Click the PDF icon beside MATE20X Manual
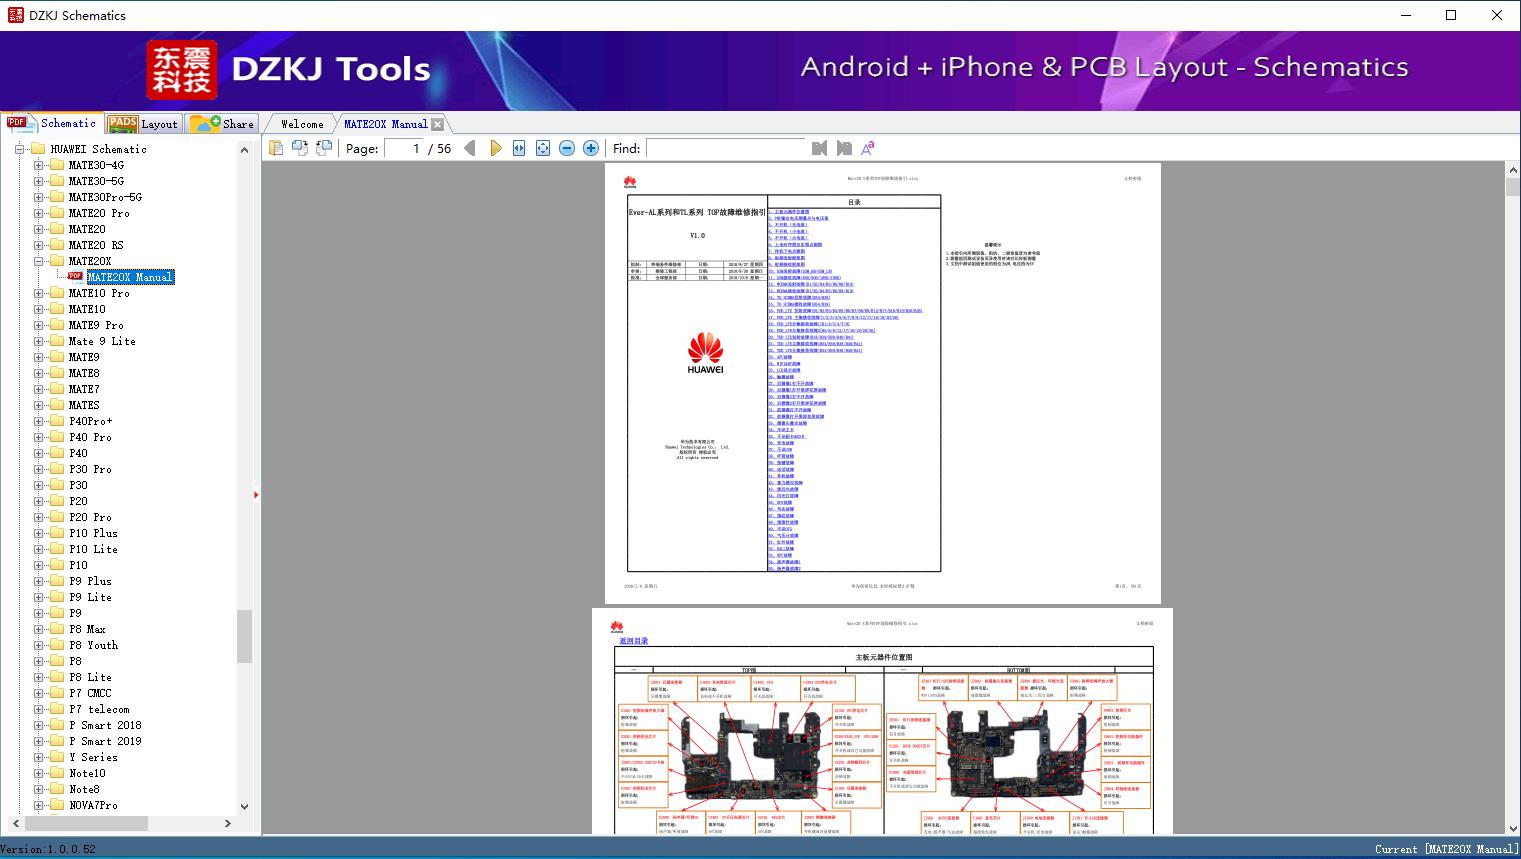The height and width of the screenshot is (859, 1521). point(75,276)
